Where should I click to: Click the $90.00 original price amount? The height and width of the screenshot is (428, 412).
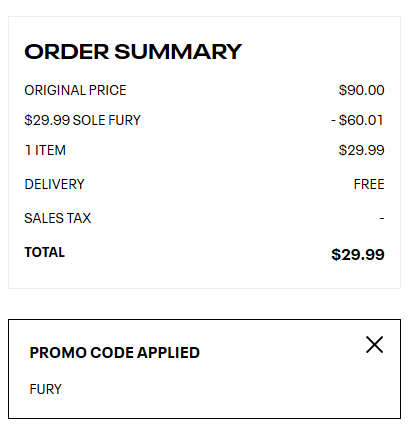tap(362, 90)
